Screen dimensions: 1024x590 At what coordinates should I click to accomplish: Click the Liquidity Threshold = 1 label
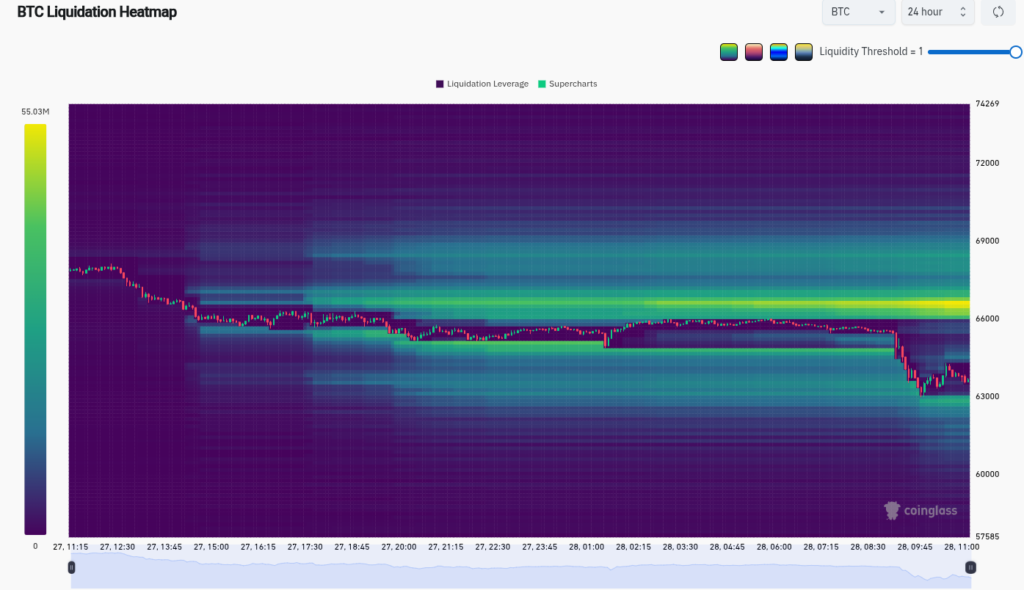coord(871,50)
